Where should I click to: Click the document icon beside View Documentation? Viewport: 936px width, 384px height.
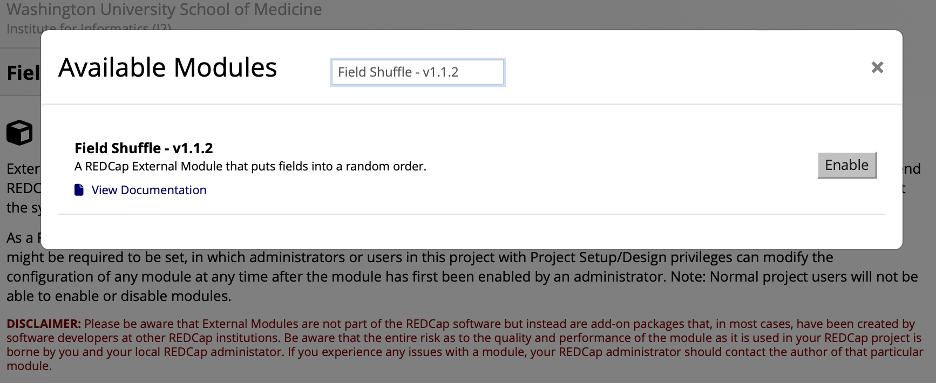79,190
